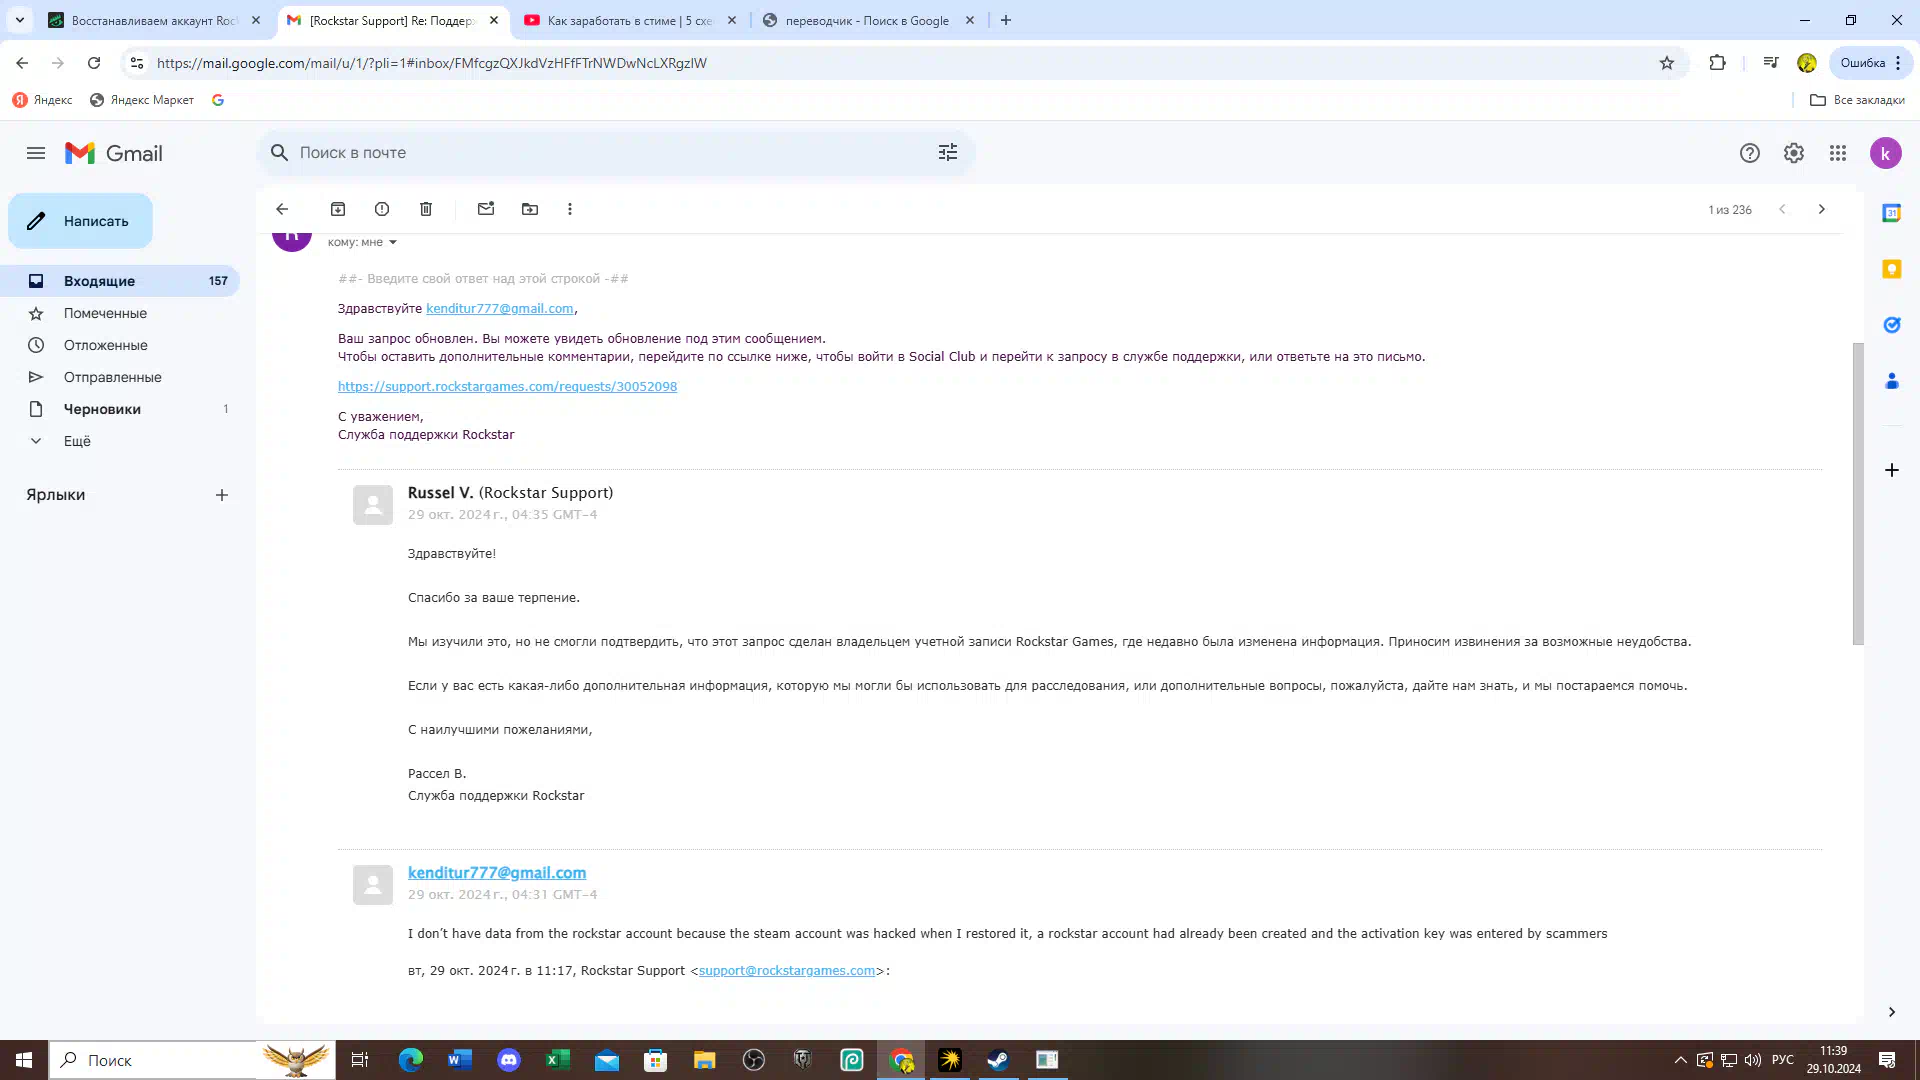Screen dimensions: 1920x1080
Task: Open Discord from taskbar
Action: pos(509,1060)
